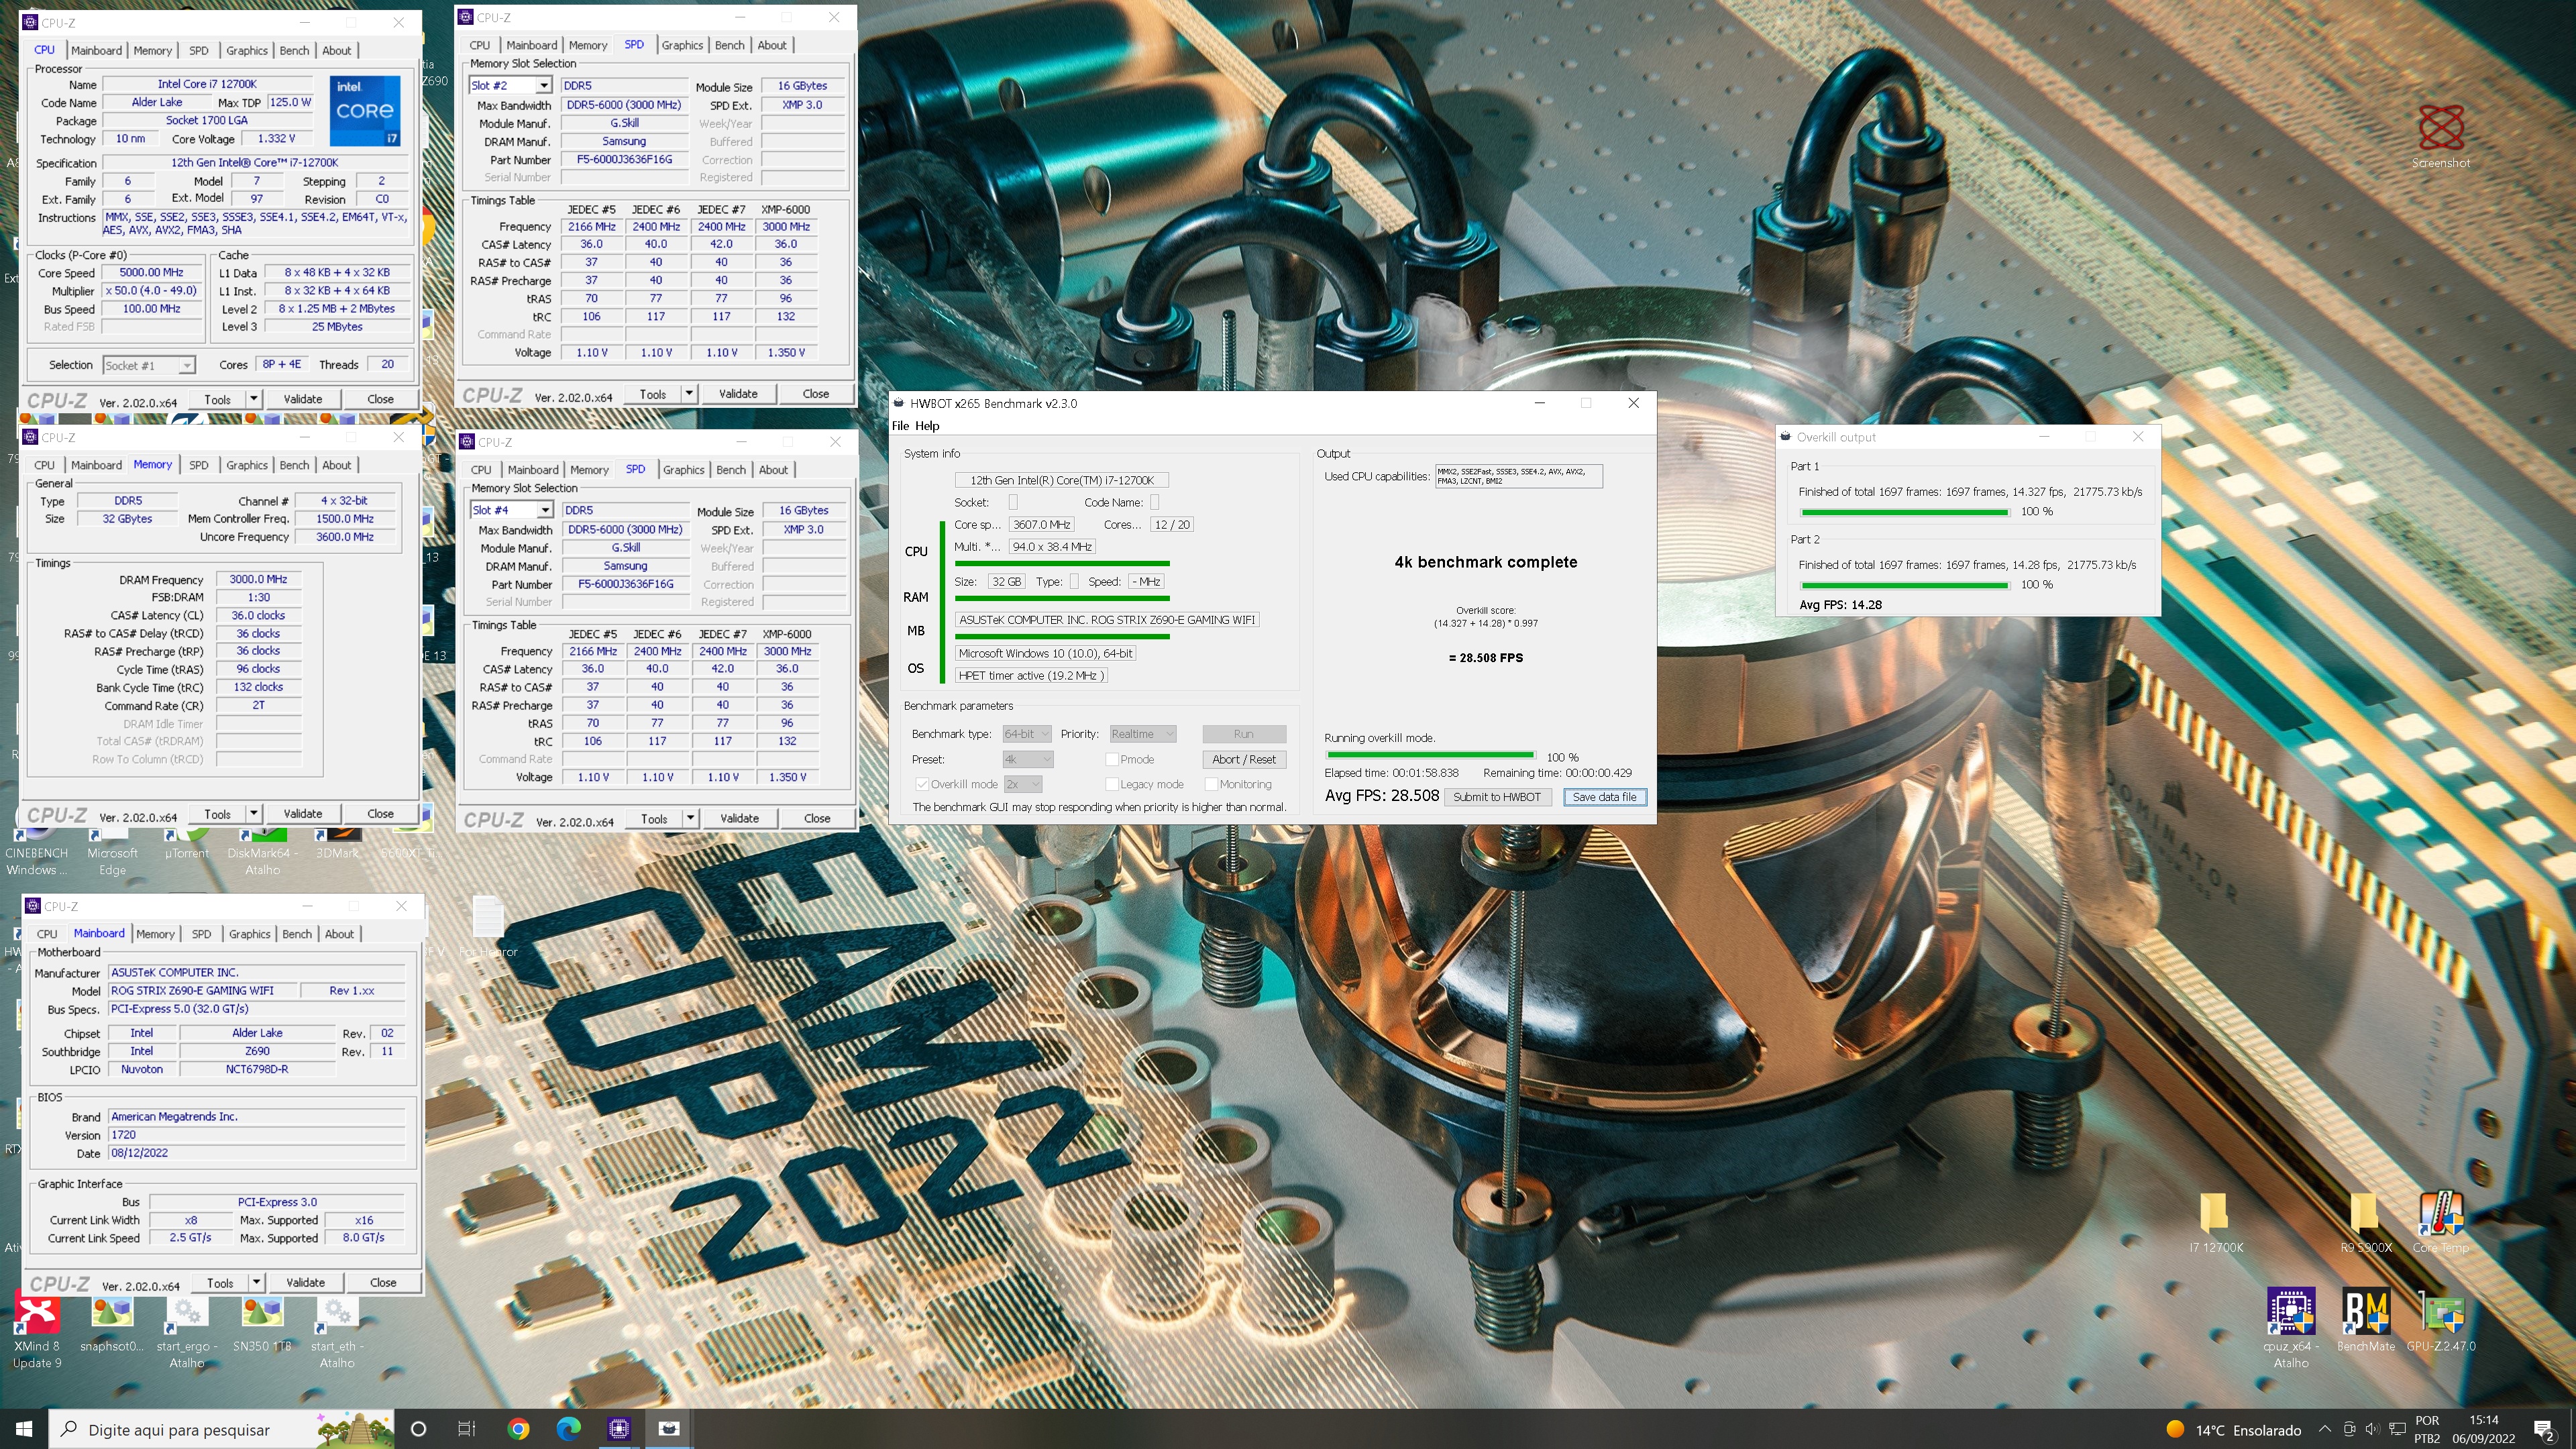The width and height of the screenshot is (2576, 1449).
Task: Open the BenchMate desktop icon
Action: click(2366, 1320)
